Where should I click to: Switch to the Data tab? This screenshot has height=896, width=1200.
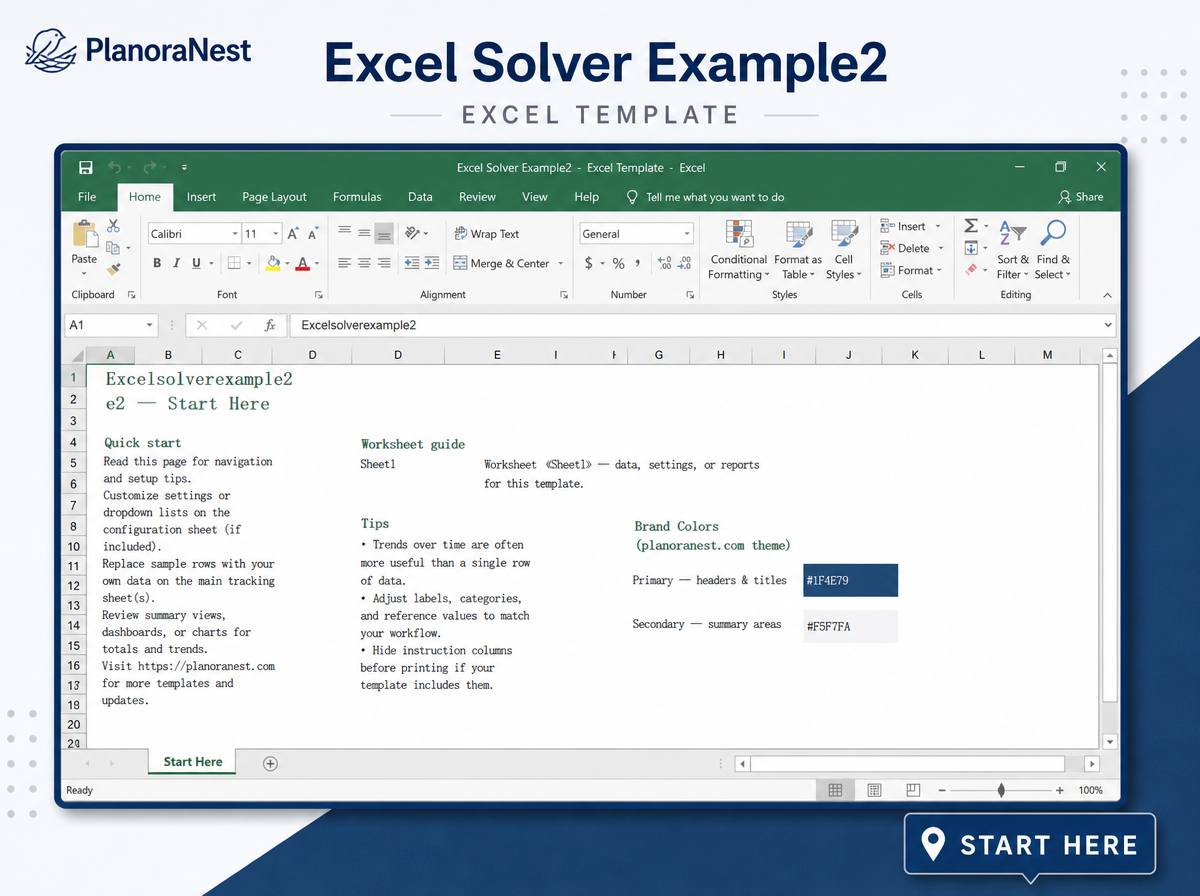tap(420, 197)
